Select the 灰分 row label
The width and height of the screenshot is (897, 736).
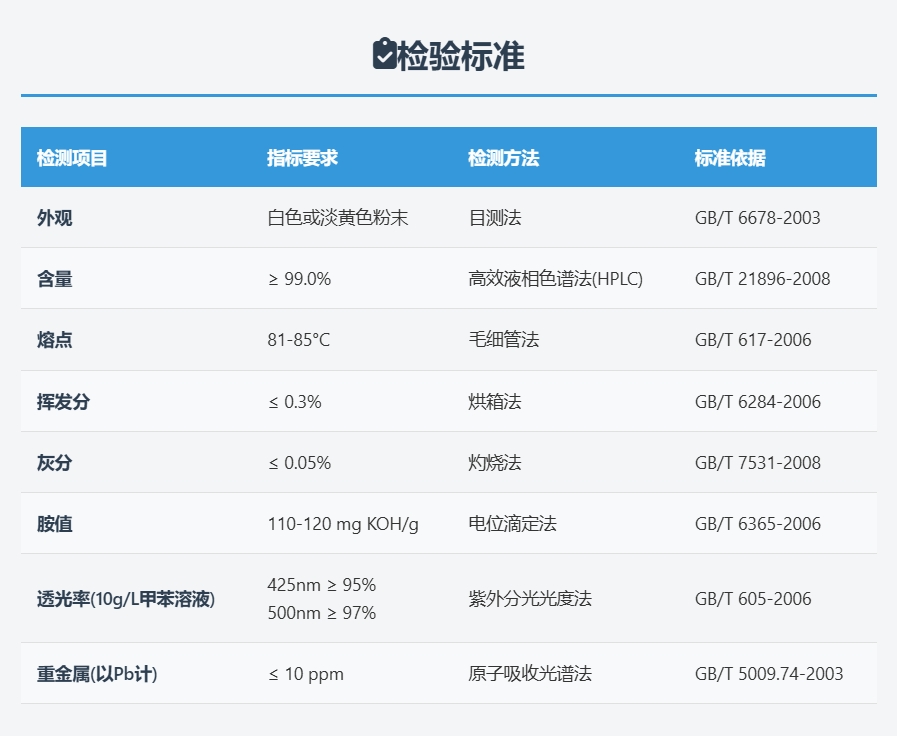pos(54,463)
